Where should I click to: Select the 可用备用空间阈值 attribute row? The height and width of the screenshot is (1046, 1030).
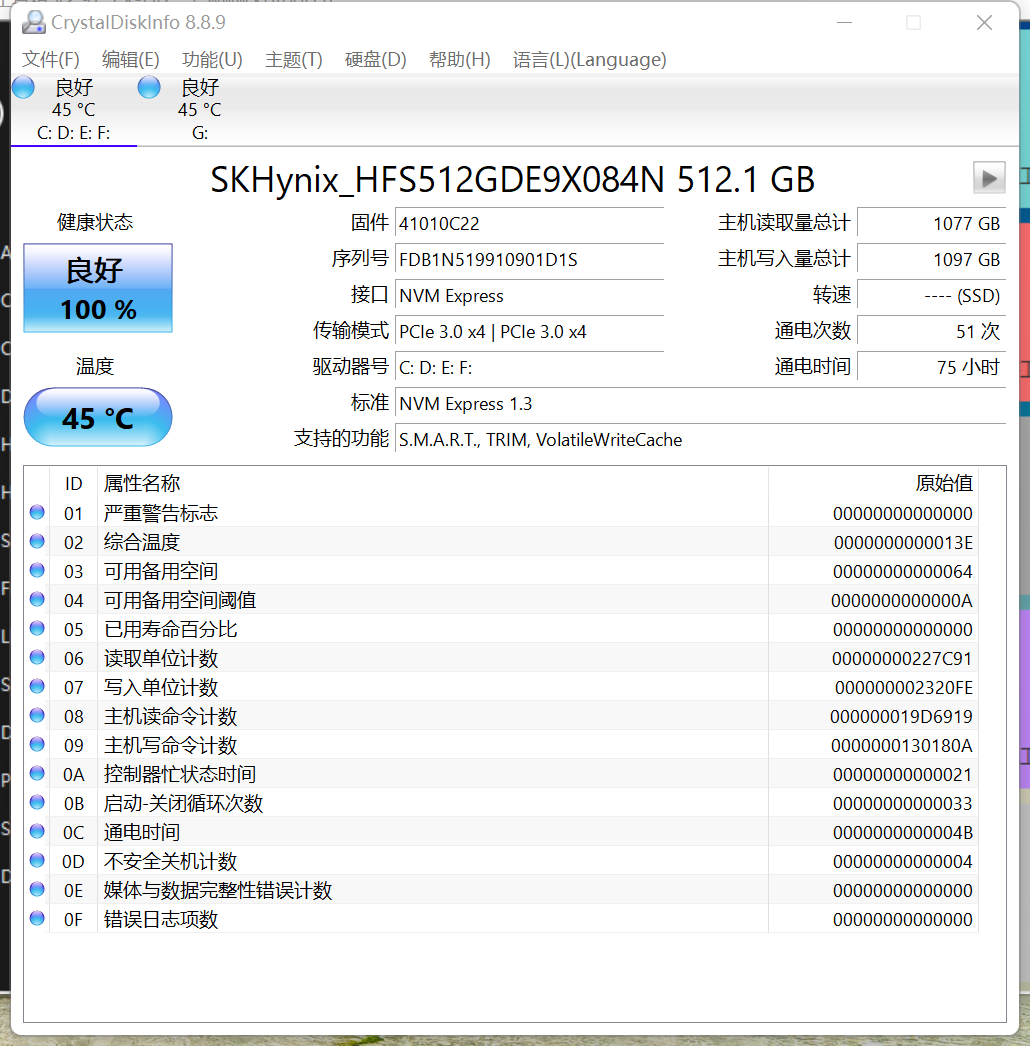pos(501,600)
